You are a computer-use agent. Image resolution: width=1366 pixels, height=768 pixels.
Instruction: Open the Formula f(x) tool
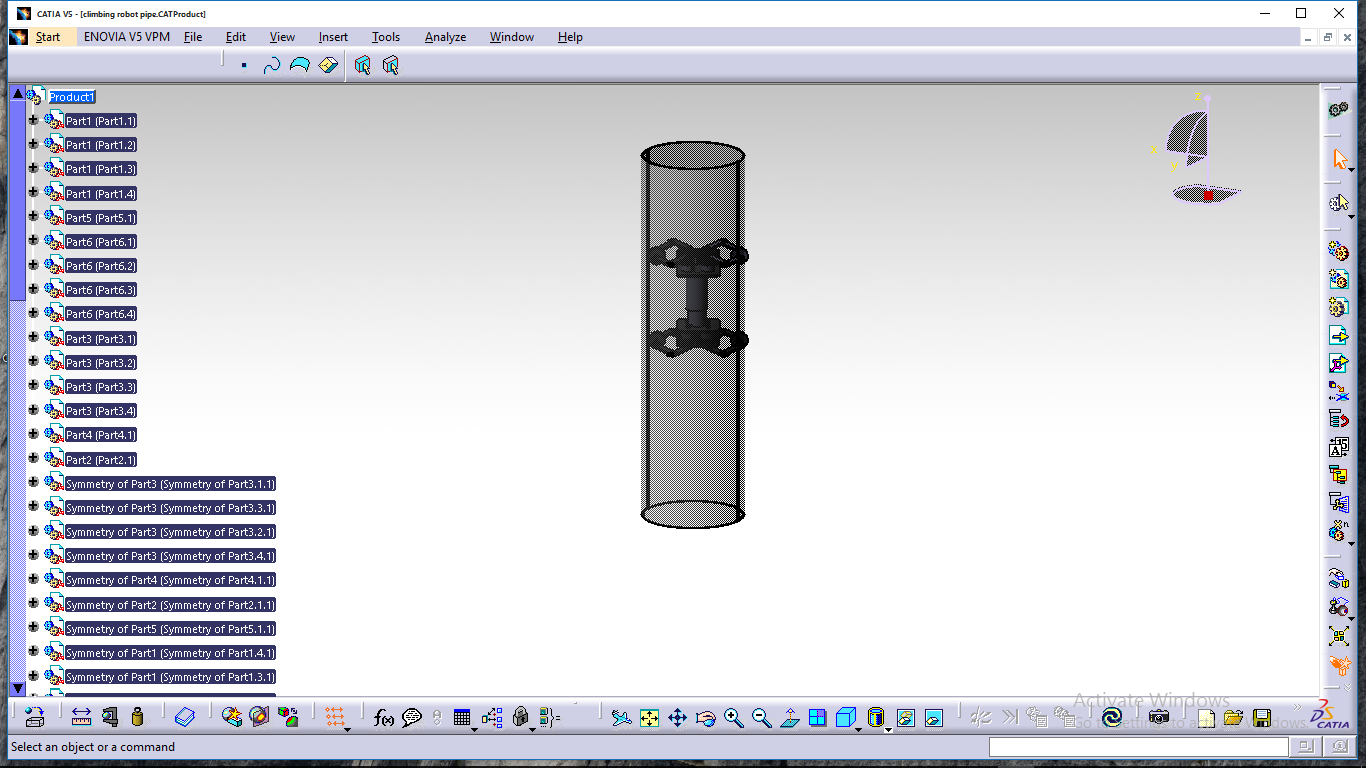coord(383,717)
